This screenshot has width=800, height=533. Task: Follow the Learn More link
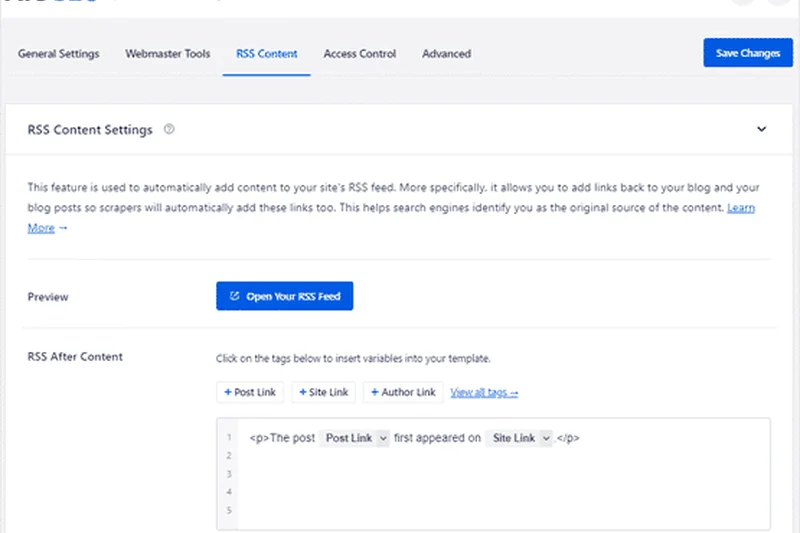[740, 208]
